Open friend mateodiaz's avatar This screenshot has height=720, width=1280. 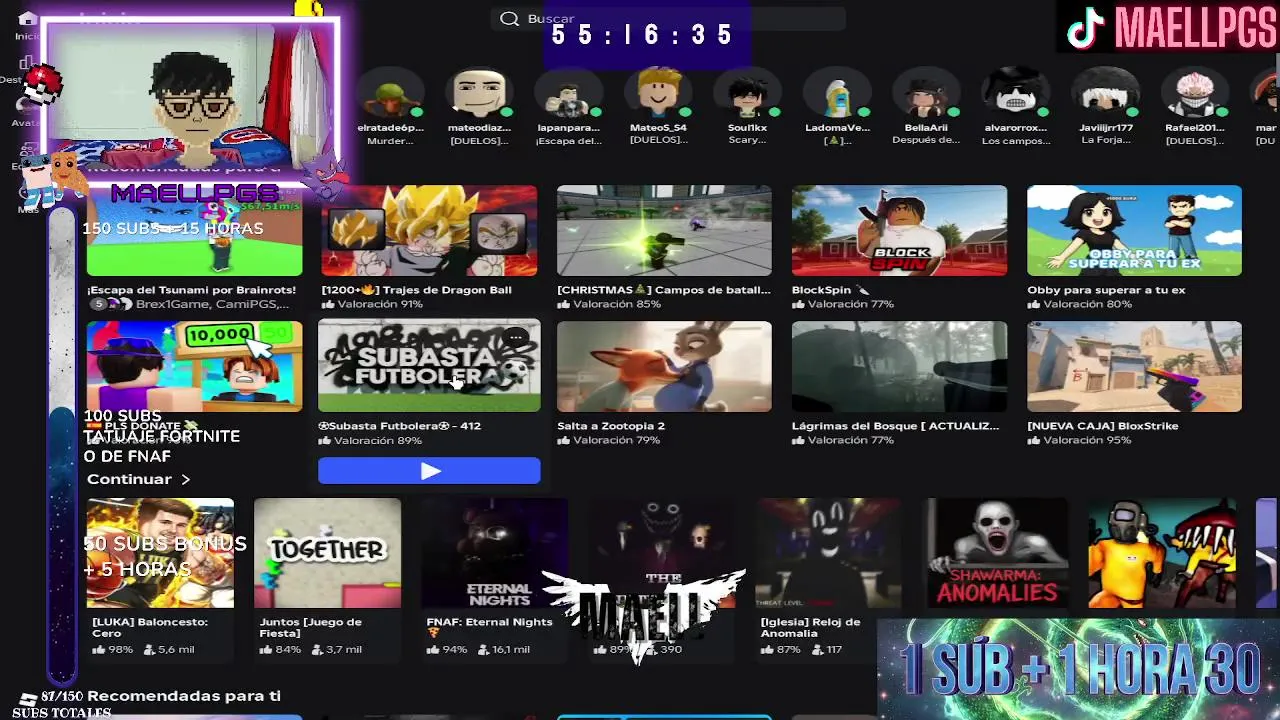coord(480,95)
